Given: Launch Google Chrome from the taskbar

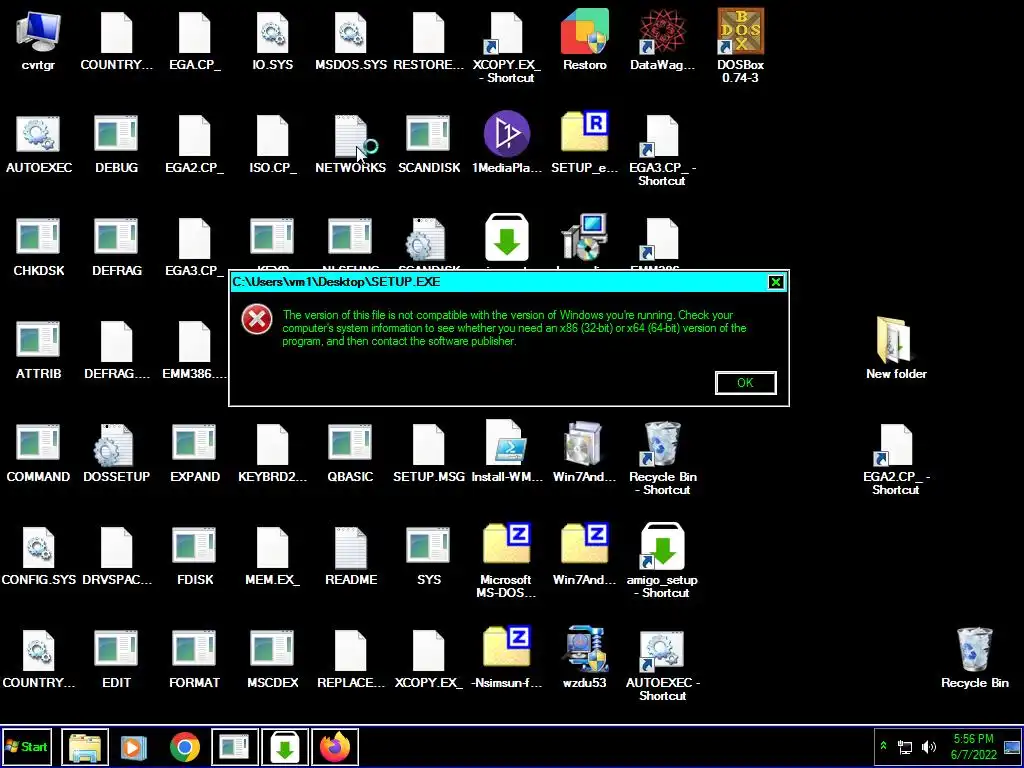Looking at the screenshot, I should tap(185, 746).
